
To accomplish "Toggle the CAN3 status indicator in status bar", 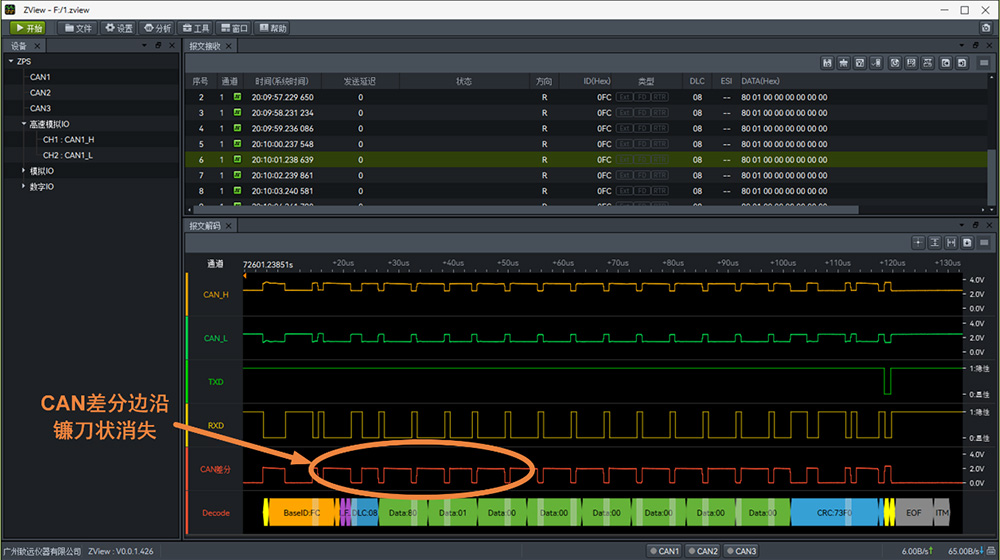I will 740,551.
